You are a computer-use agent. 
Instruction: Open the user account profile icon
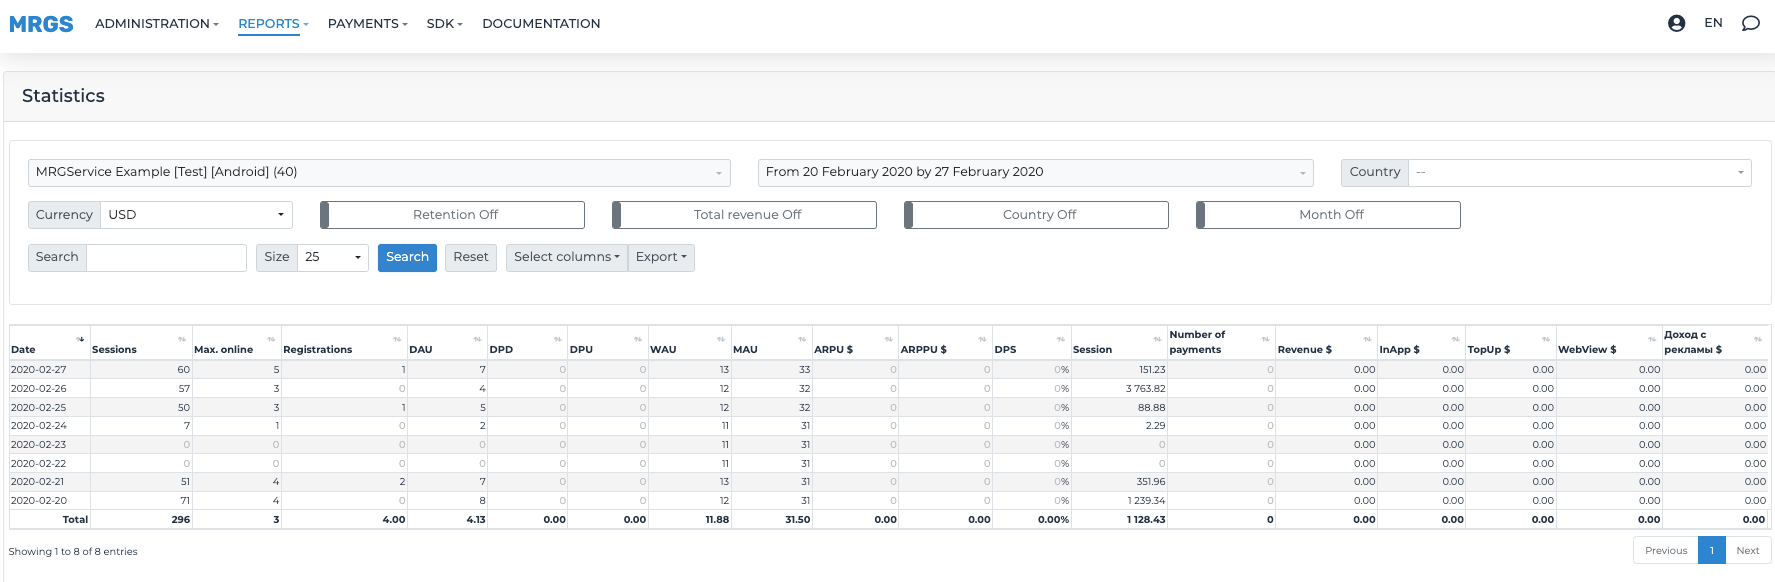1676,23
